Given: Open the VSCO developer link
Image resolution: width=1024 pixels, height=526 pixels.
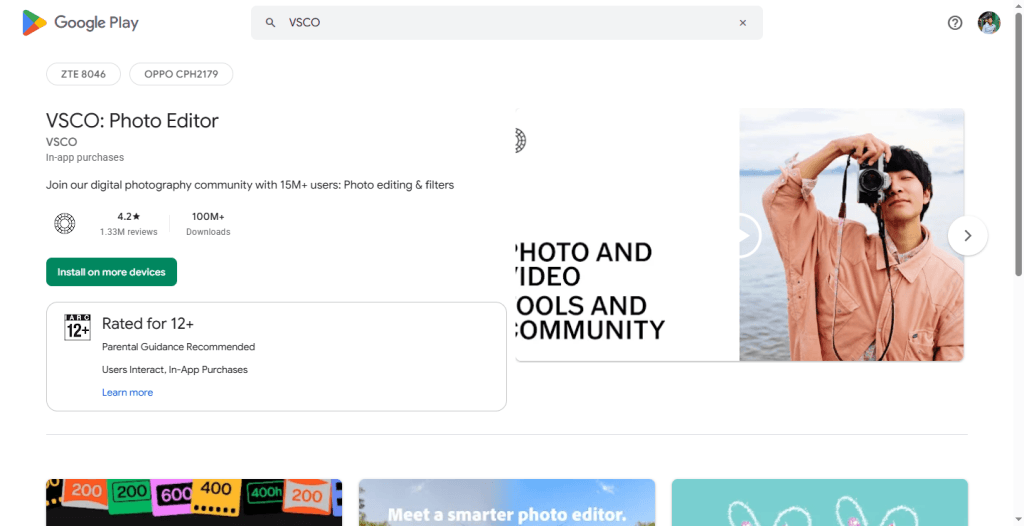Looking at the screenshot, I should pyautogui.click(x=61, y=142).
